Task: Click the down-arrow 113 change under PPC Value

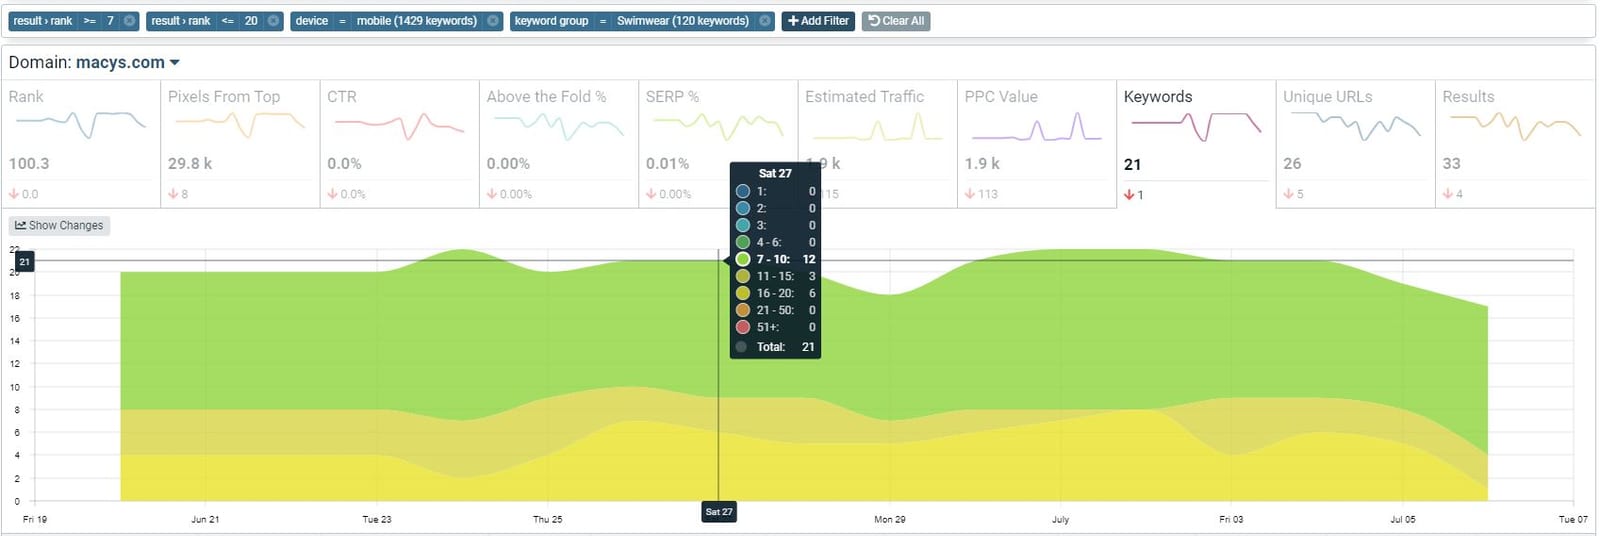Action: [x=981, y=194]
